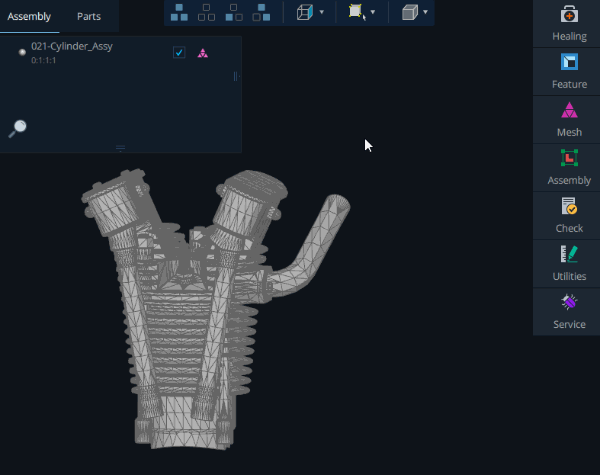Click the pink mesh icon beside 021-Cylinder_Assy
Viewport: 600px width, 475px height.
click(202, 53)
